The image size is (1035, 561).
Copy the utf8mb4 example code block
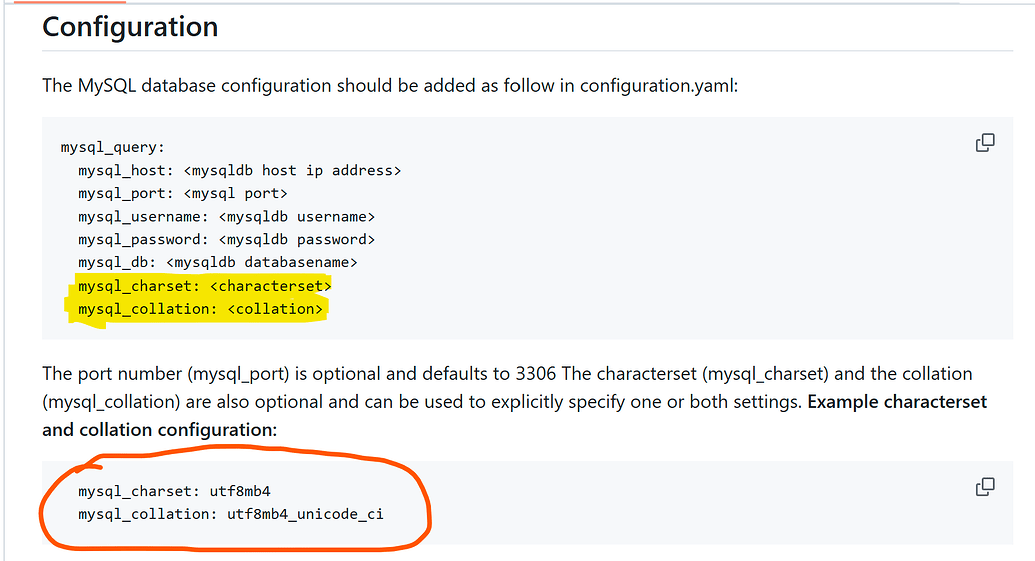(985, 487)
